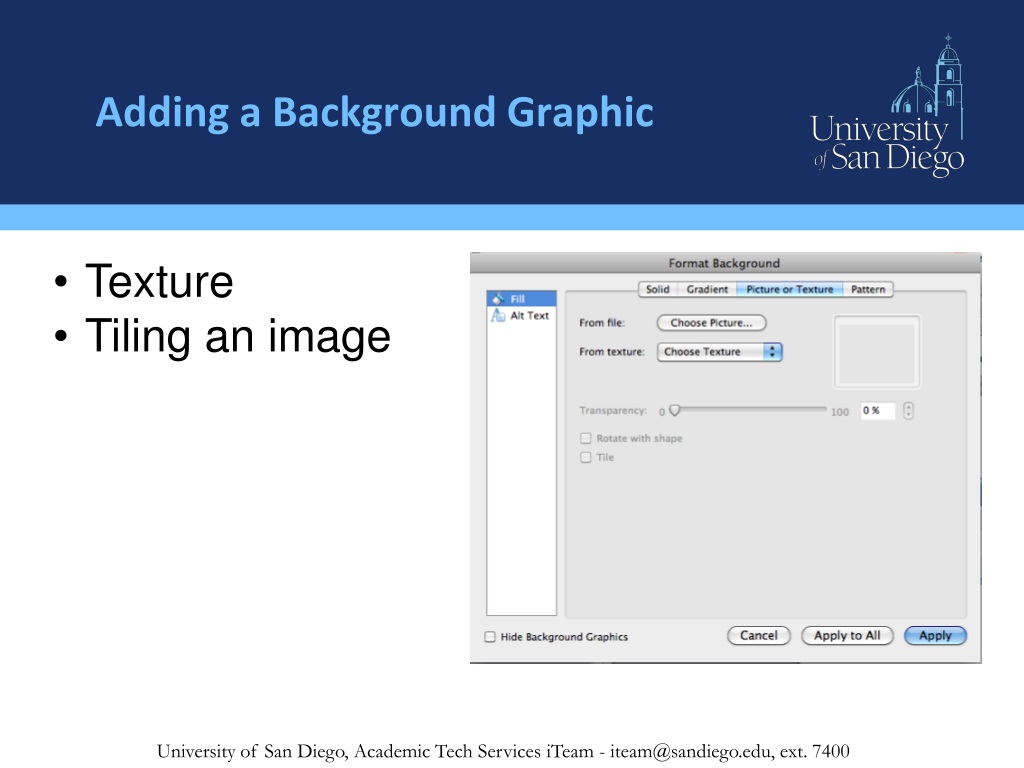This screenshot has width=1024, height=768.
Task: Check Hide Background Graphics
Action: click(x=490, y=637)
